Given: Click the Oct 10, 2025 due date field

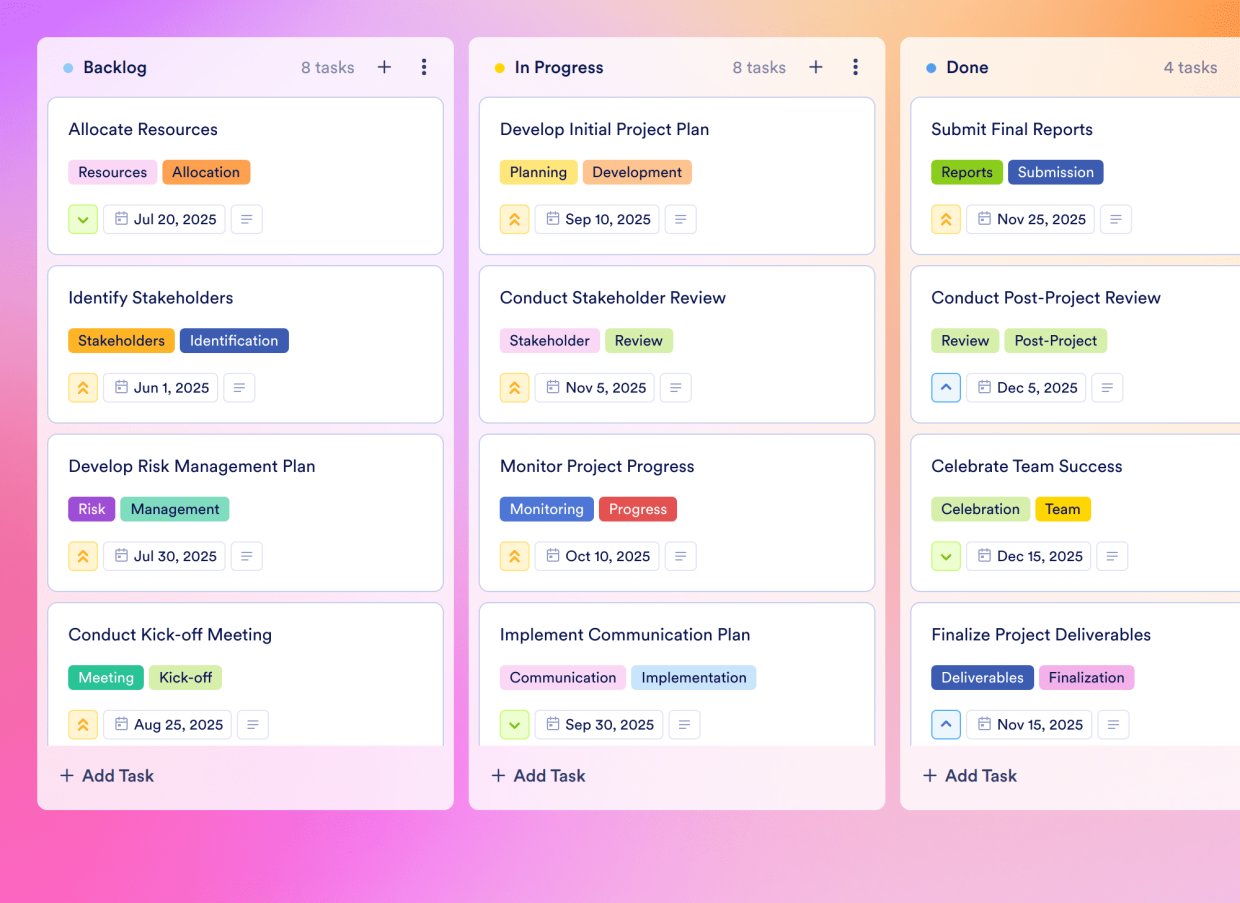Looking at the screenshot, I should coord(597,556).
